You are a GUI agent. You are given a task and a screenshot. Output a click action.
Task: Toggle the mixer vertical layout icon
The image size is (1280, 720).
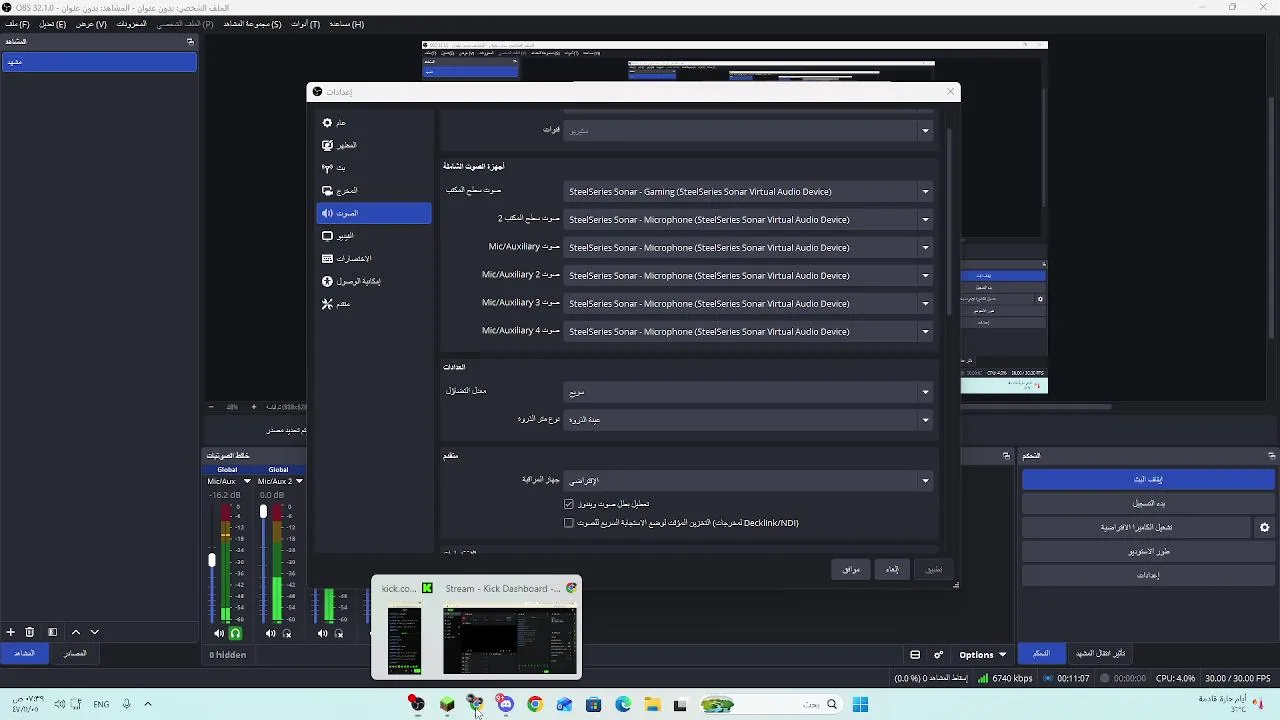point(915,655)
